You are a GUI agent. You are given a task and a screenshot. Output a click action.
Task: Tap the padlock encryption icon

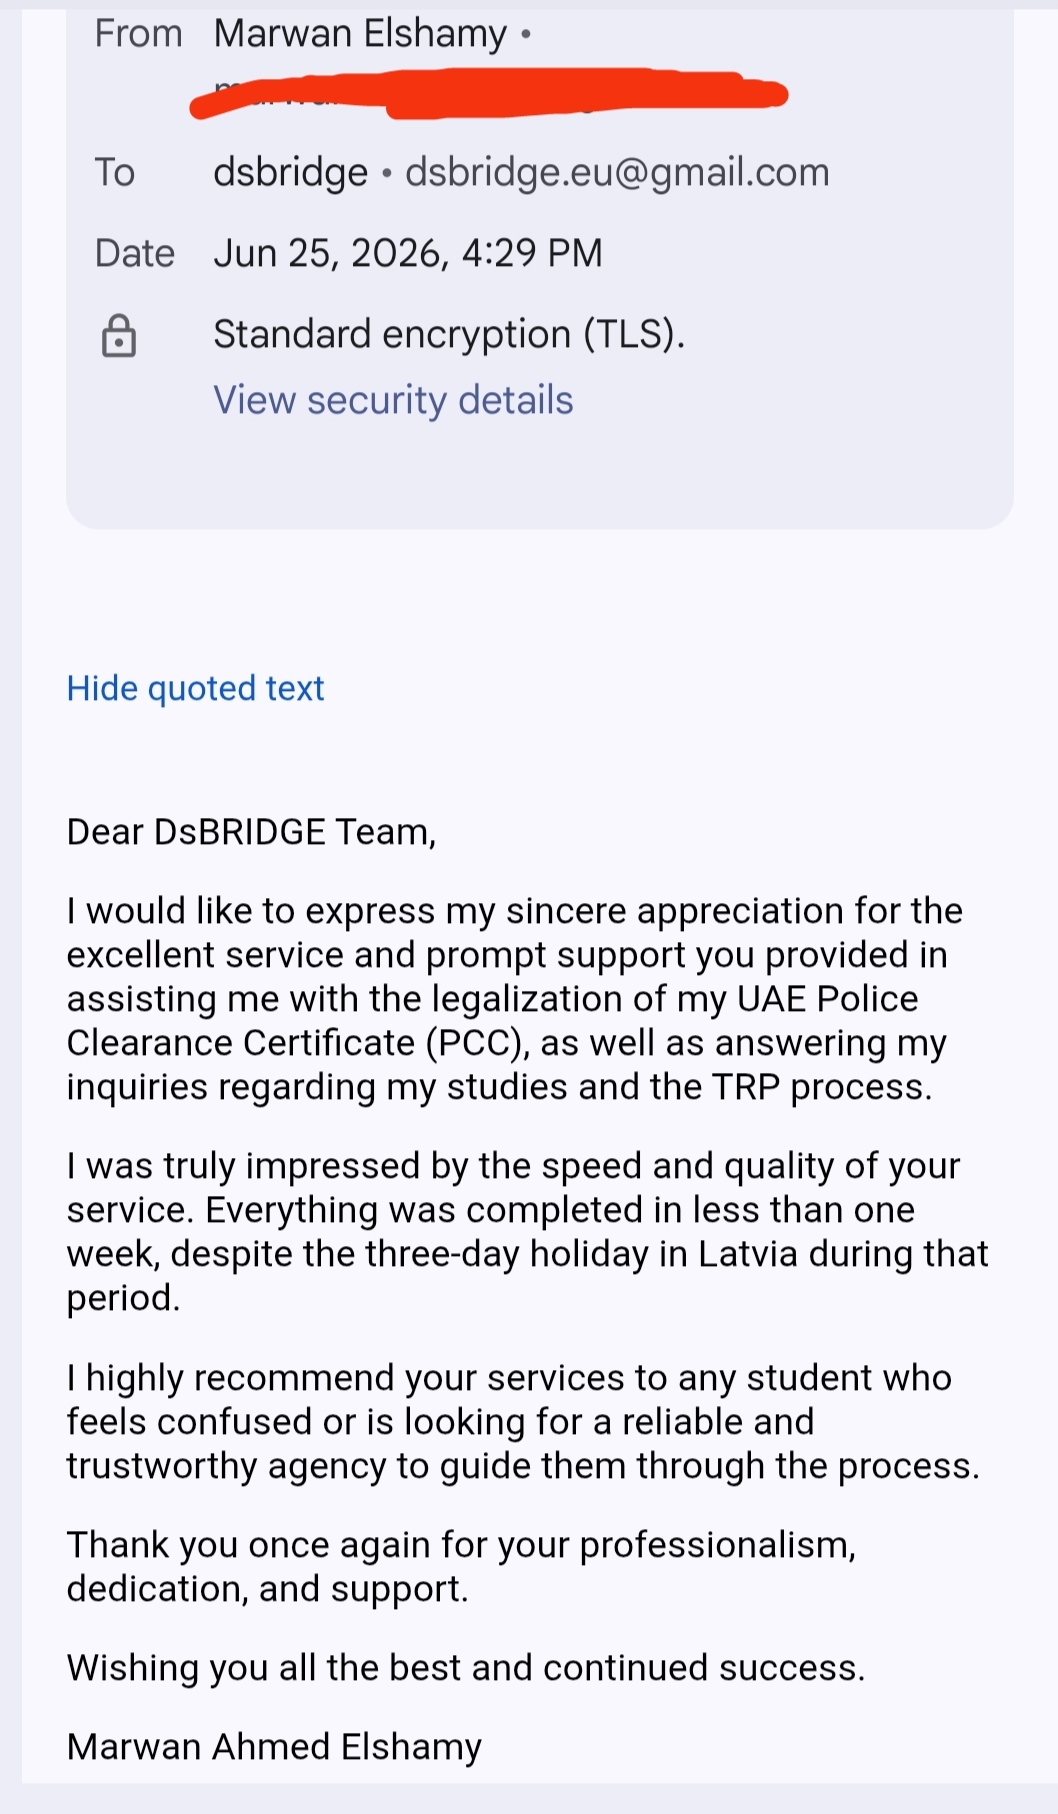119,335
